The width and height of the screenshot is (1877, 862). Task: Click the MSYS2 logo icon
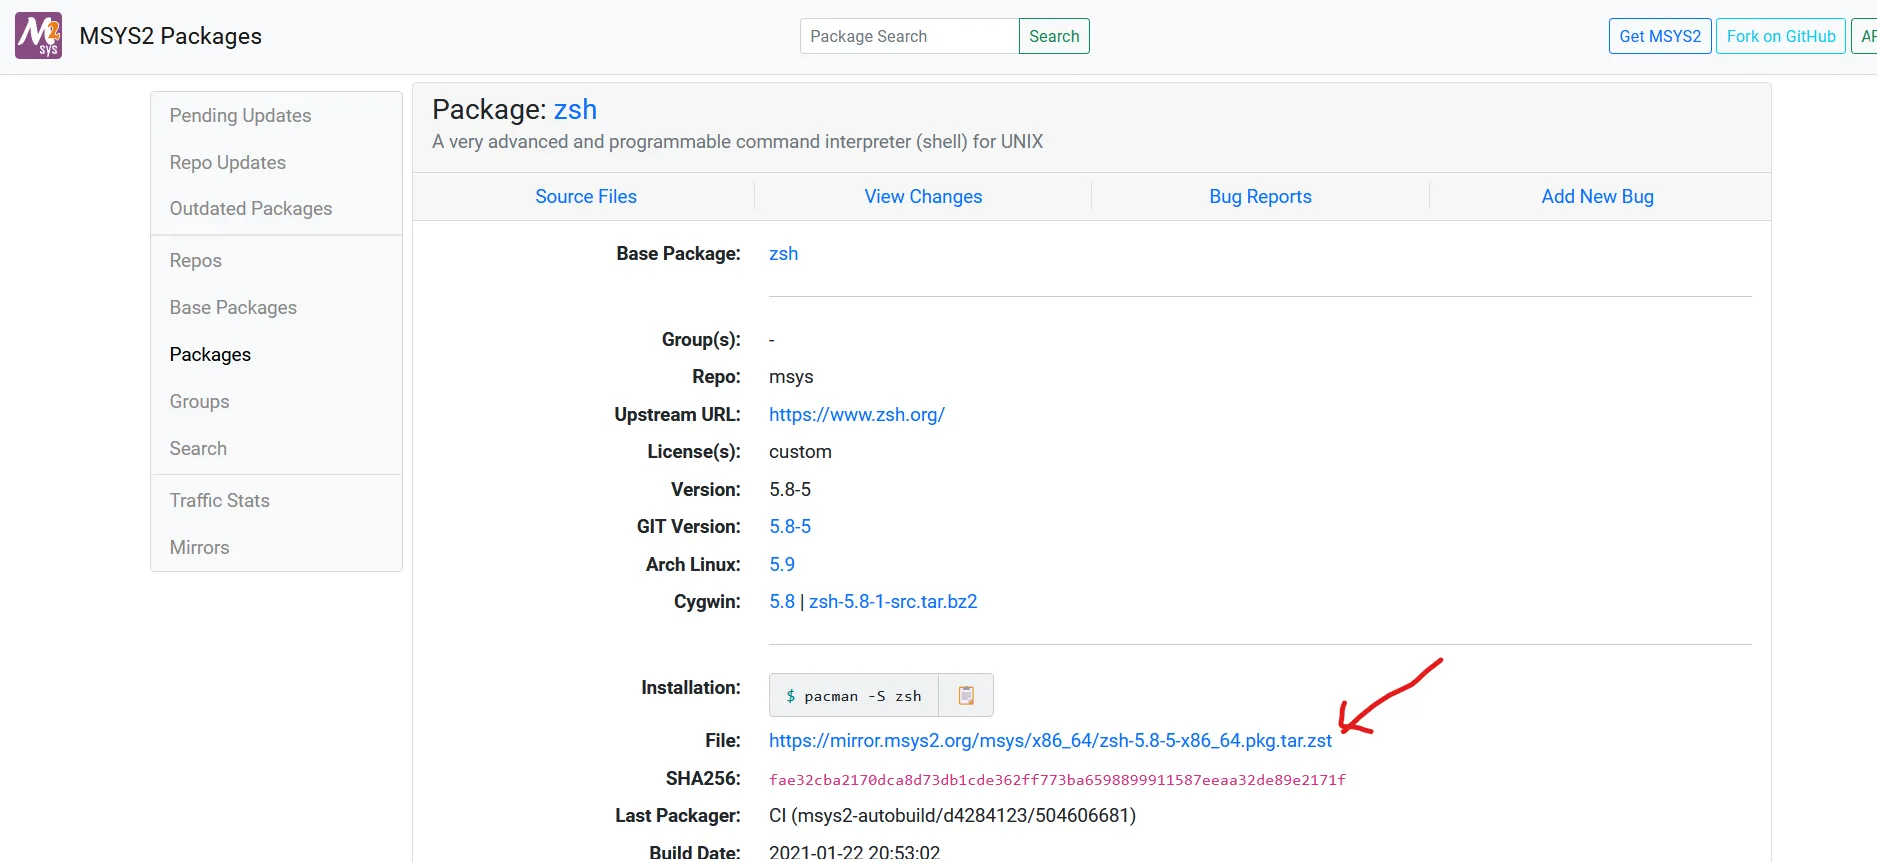[38, 36]
